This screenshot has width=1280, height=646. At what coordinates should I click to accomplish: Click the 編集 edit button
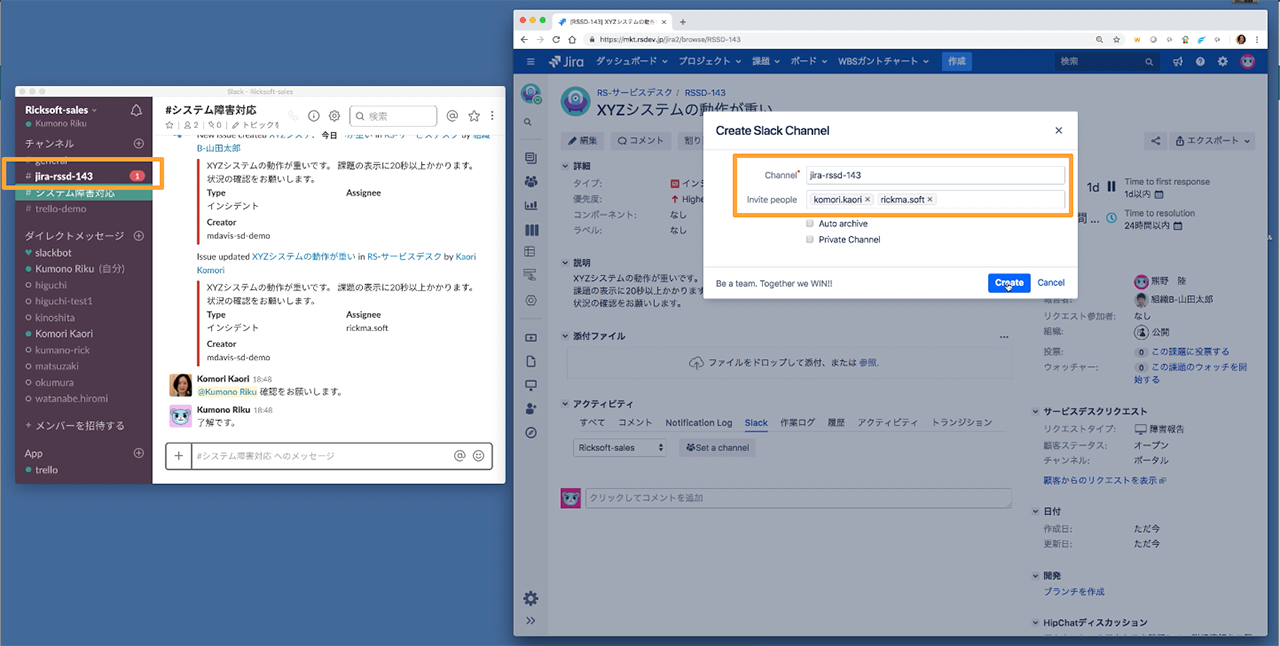(x=582, y=141)
